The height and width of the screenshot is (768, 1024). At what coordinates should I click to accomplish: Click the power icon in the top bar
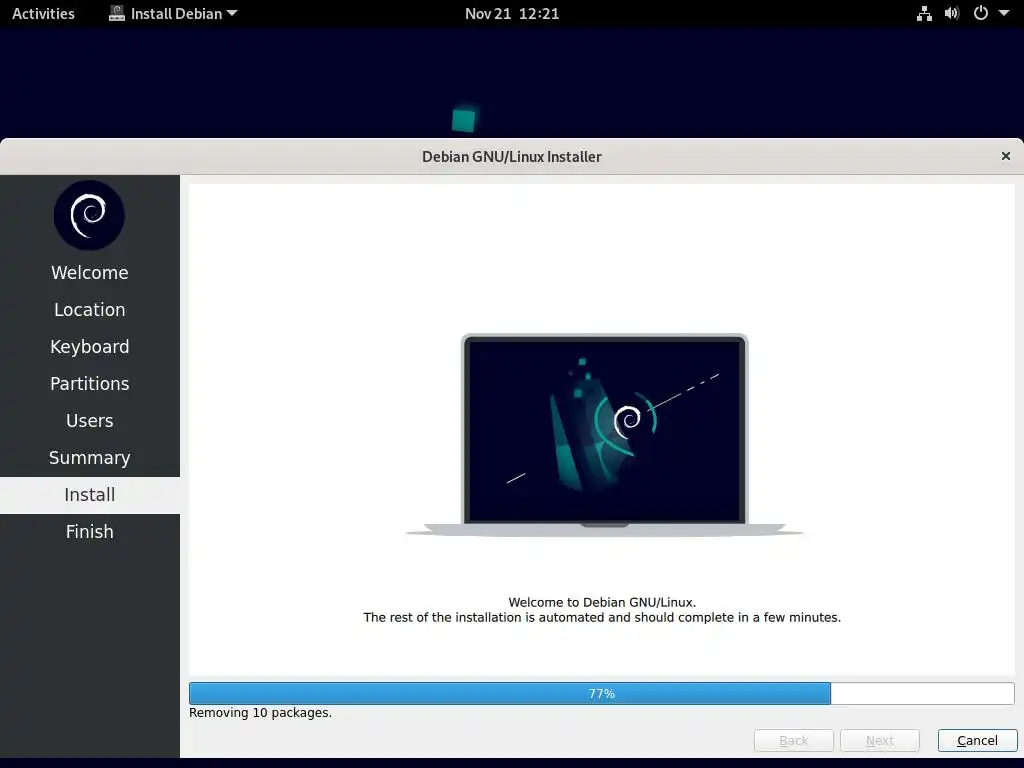[981, 14]
